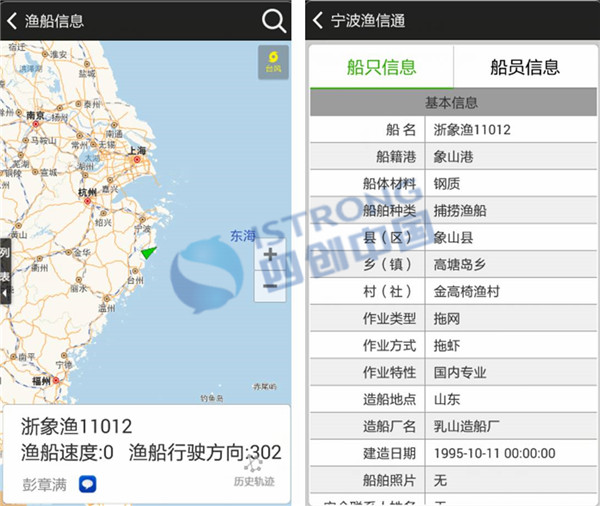Open the 台风 typhoon layer icon
This screenshot has width=600, height=506.
click(x=272, y=62)
